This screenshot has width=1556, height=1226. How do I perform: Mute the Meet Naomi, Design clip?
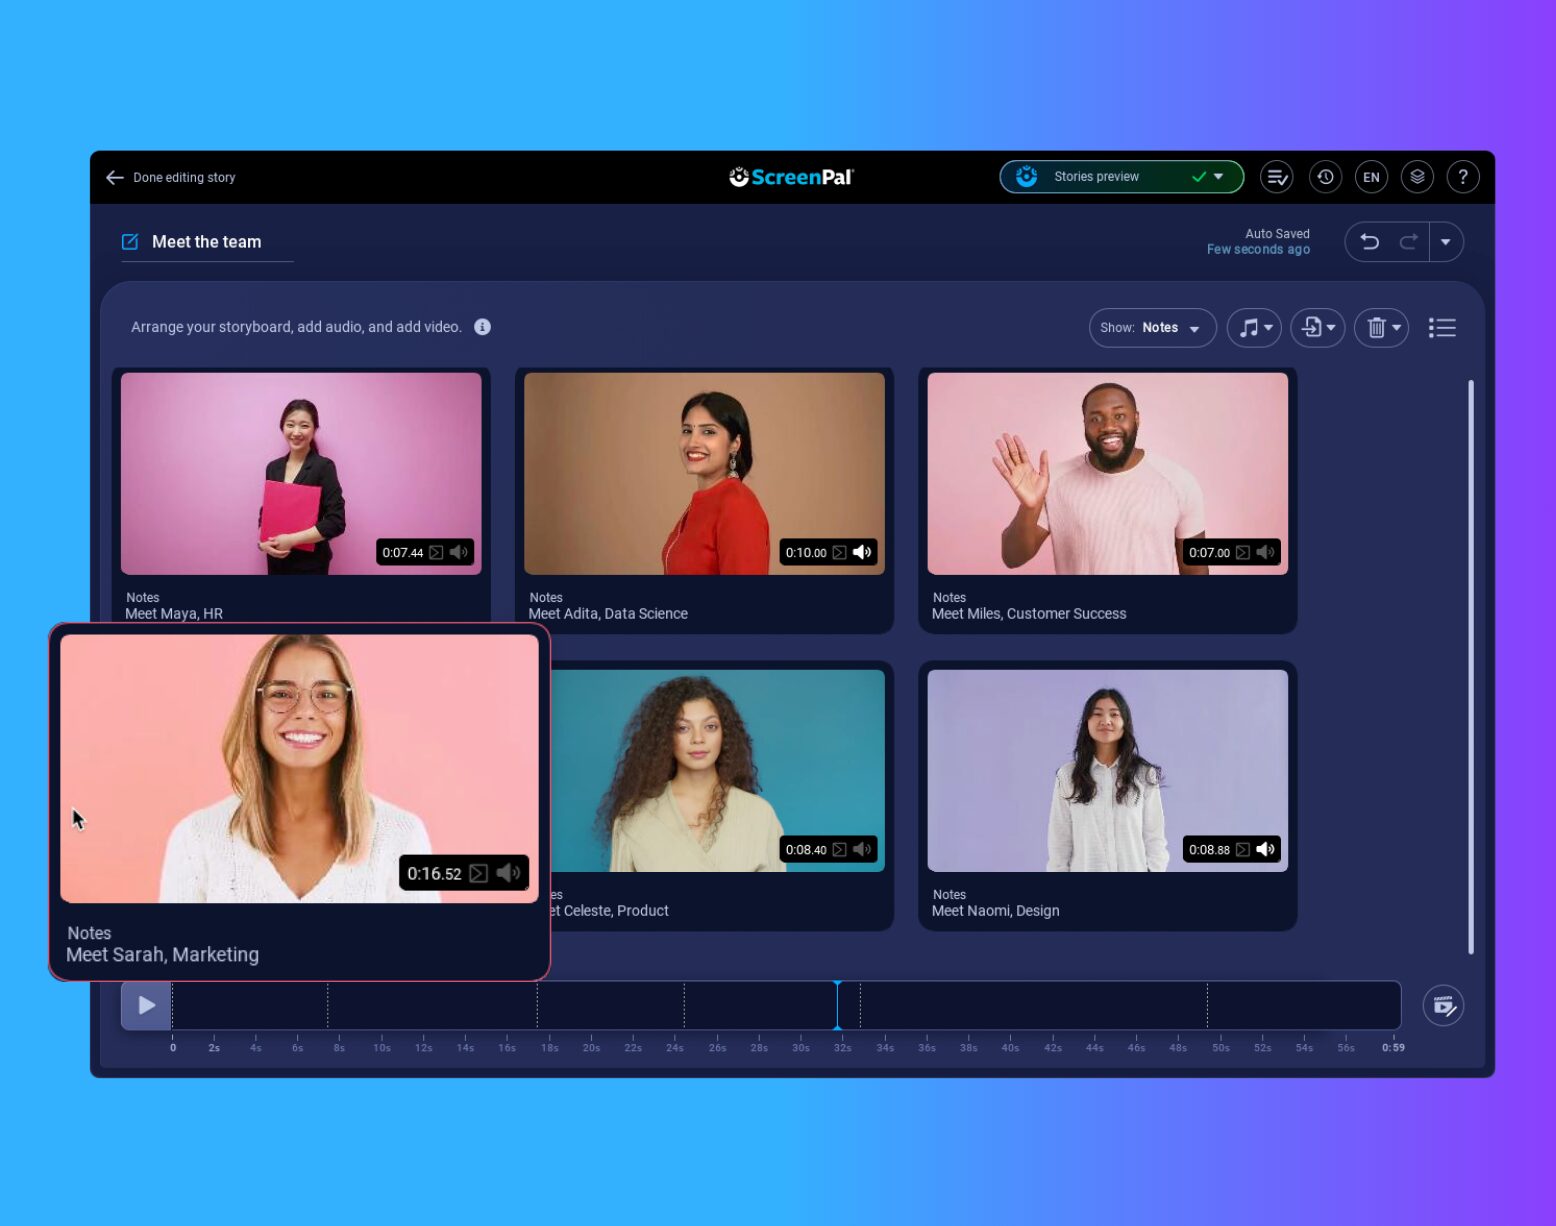click(1265, 849)
